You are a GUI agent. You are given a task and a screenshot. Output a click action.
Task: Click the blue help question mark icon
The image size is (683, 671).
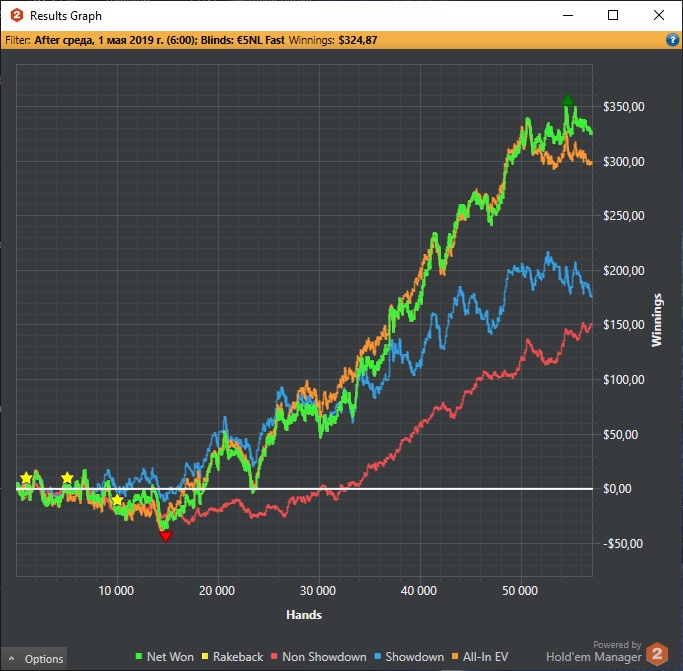672,40
